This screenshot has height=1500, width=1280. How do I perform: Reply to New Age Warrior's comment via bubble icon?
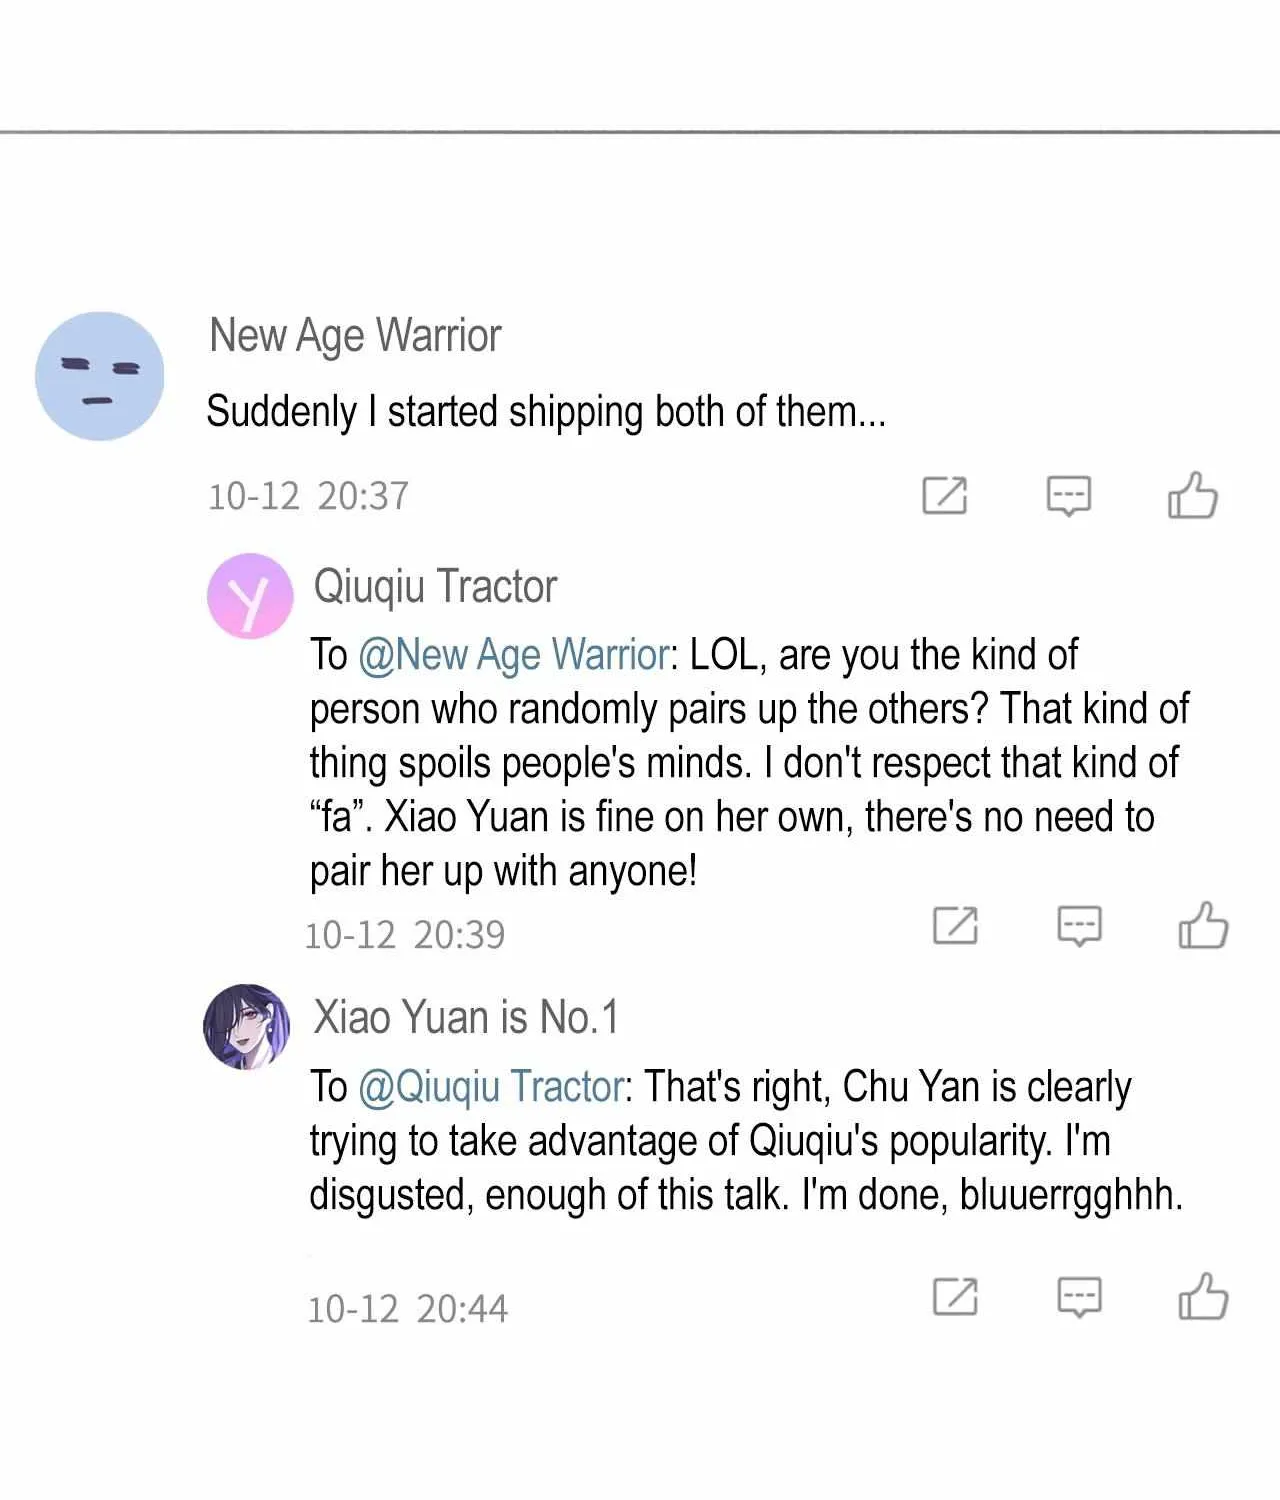(1069, 496)
